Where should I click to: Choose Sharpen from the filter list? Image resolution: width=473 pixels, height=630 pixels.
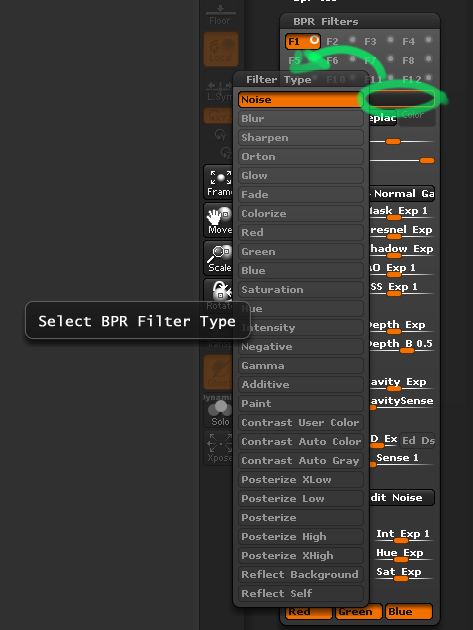(301, 138)
